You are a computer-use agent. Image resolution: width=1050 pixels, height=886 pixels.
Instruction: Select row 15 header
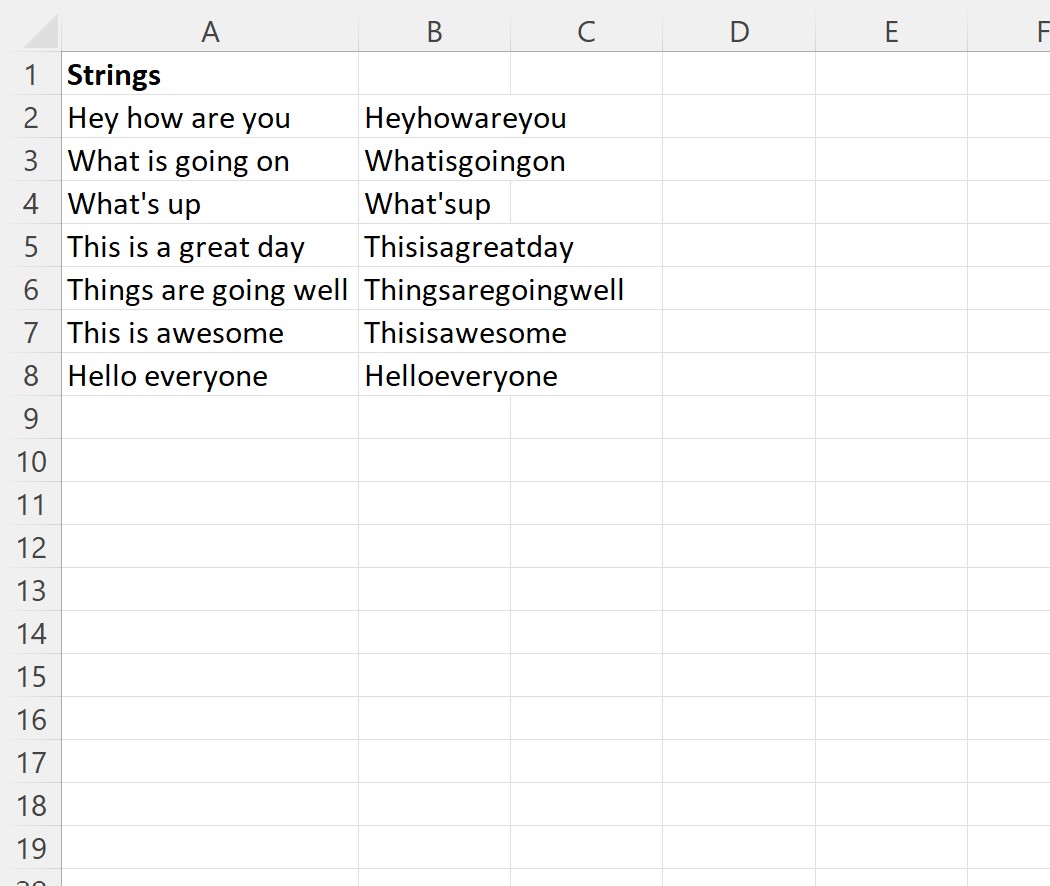[x=31, y=676]
